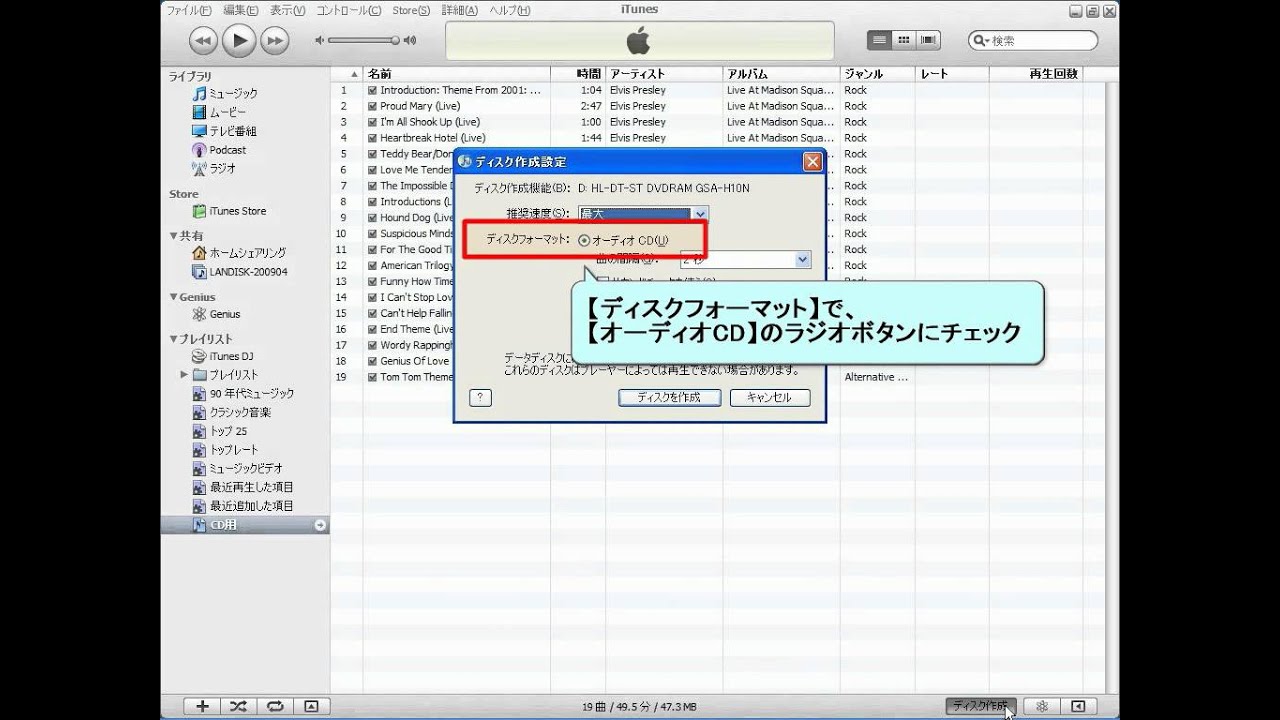The image size is (1280, 720).
Task: Switch to Cover Flow view icon
Action: pos(929,40)
